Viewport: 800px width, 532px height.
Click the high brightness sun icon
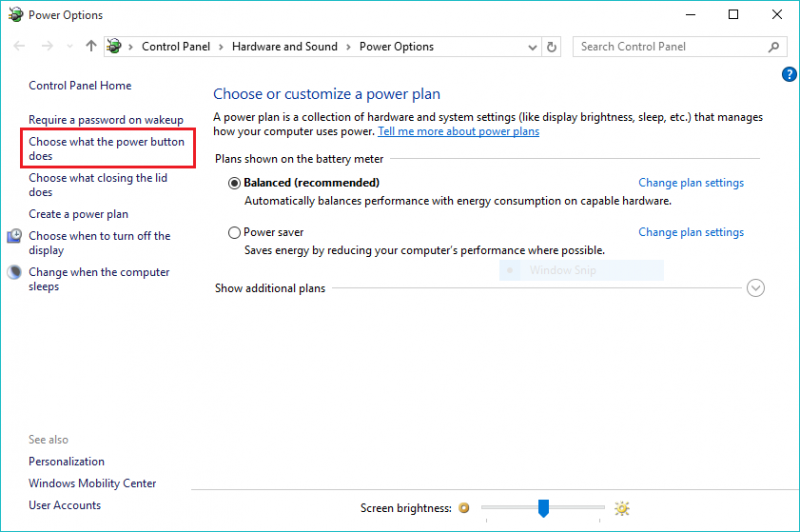coord(622,508)
